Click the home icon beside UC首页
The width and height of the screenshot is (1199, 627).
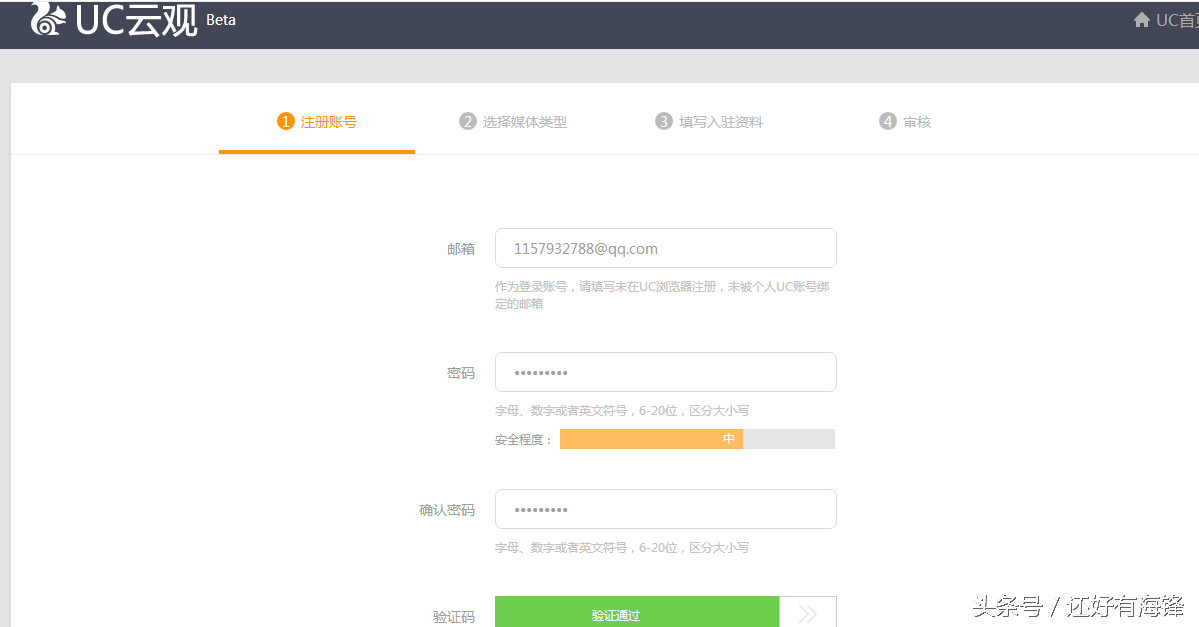click(1141, 19)
